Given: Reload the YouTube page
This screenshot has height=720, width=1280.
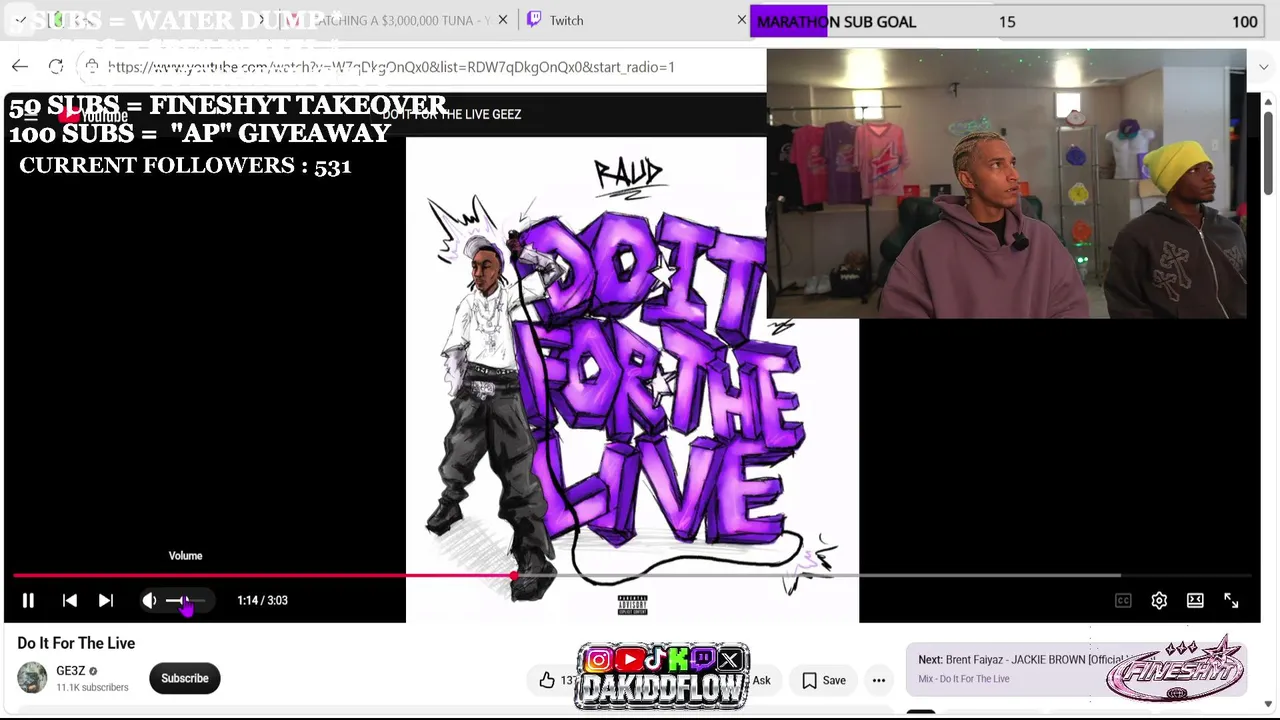Looking at the screenshot, I should [x=56, y=67].
